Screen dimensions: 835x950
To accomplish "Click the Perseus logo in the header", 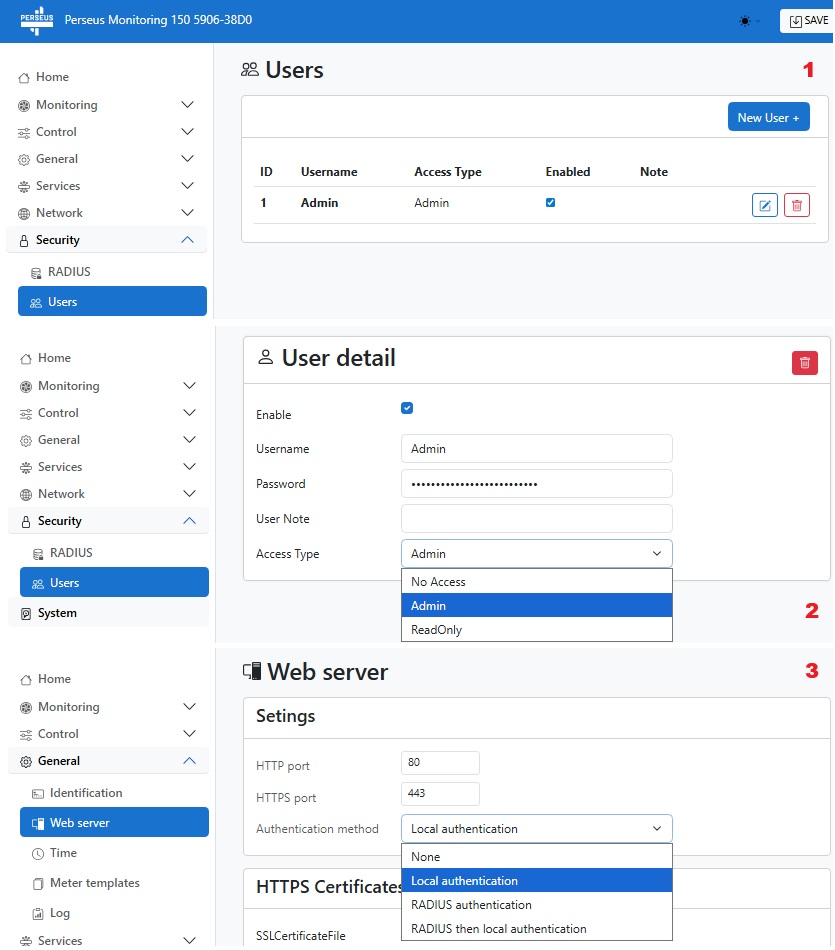I will coord(36,20).
